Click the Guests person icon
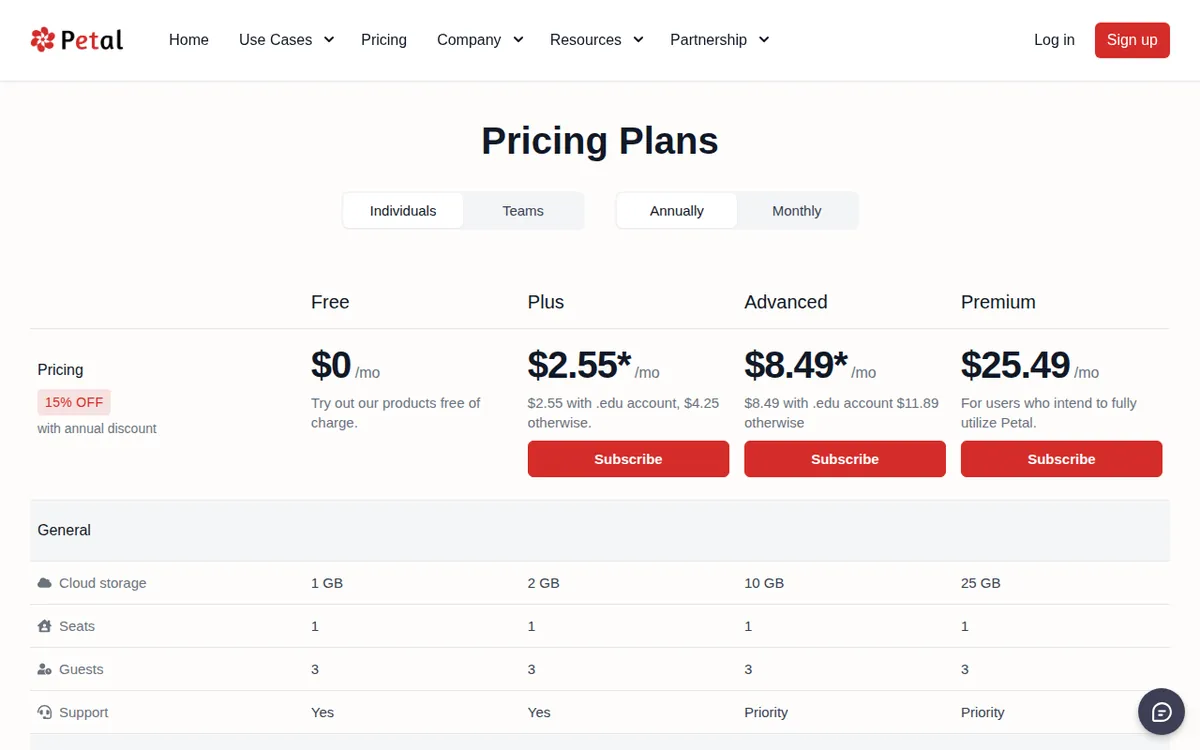Viewport: 1200px width, 750px height. [44, 669]
